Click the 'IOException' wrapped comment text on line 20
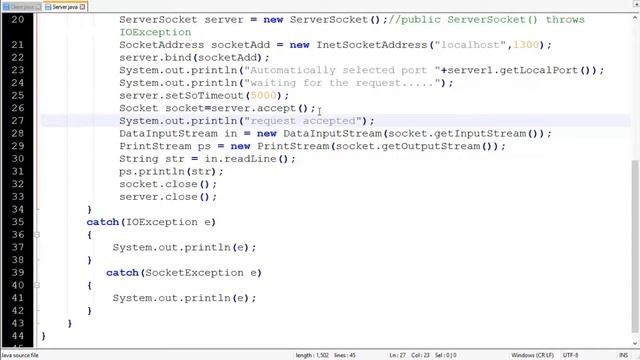This screenshot has height=360, width=640. pyautogui.click(x=155, y=32)
